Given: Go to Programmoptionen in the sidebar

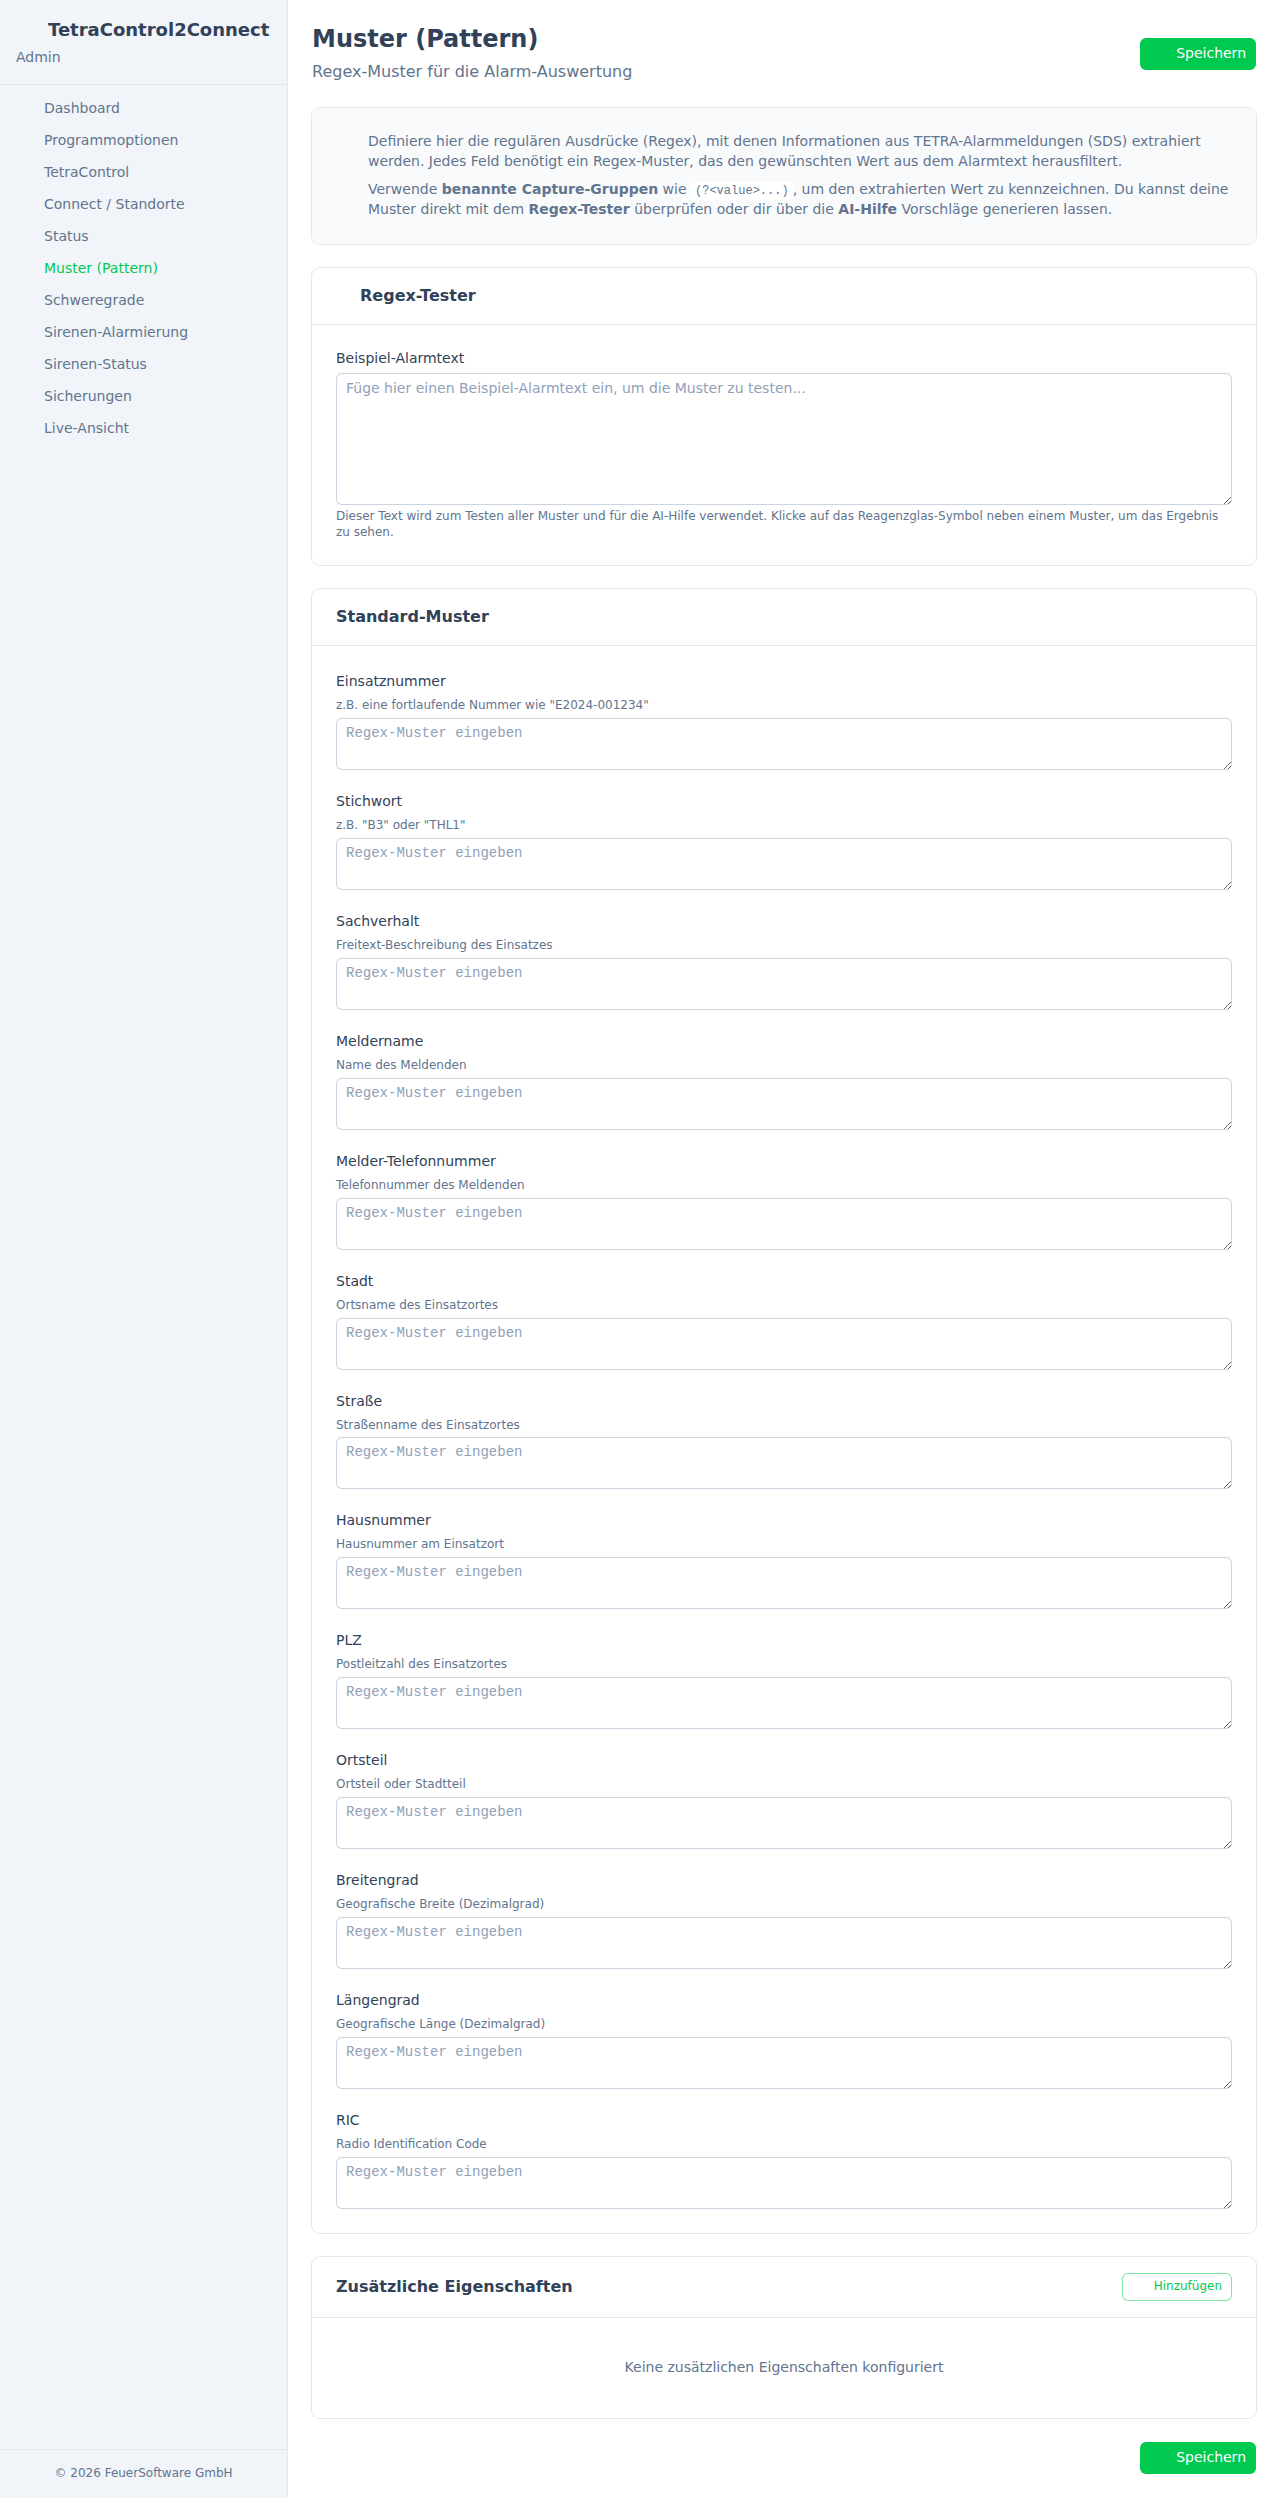Looking at the screenshot, I should coord(110,140).
